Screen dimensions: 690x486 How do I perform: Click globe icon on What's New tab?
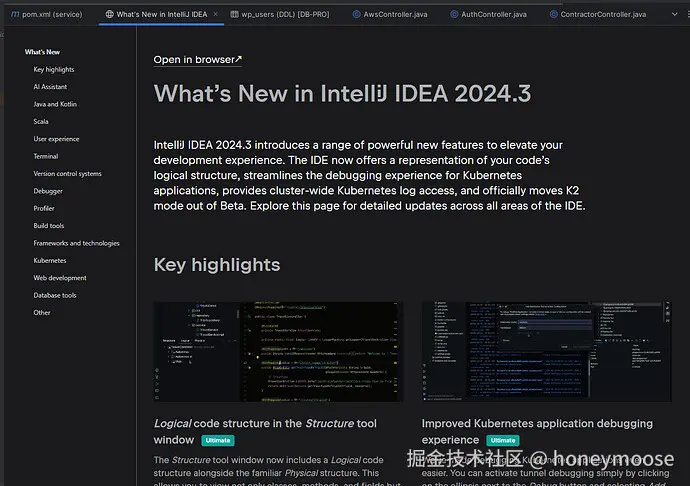109,14
